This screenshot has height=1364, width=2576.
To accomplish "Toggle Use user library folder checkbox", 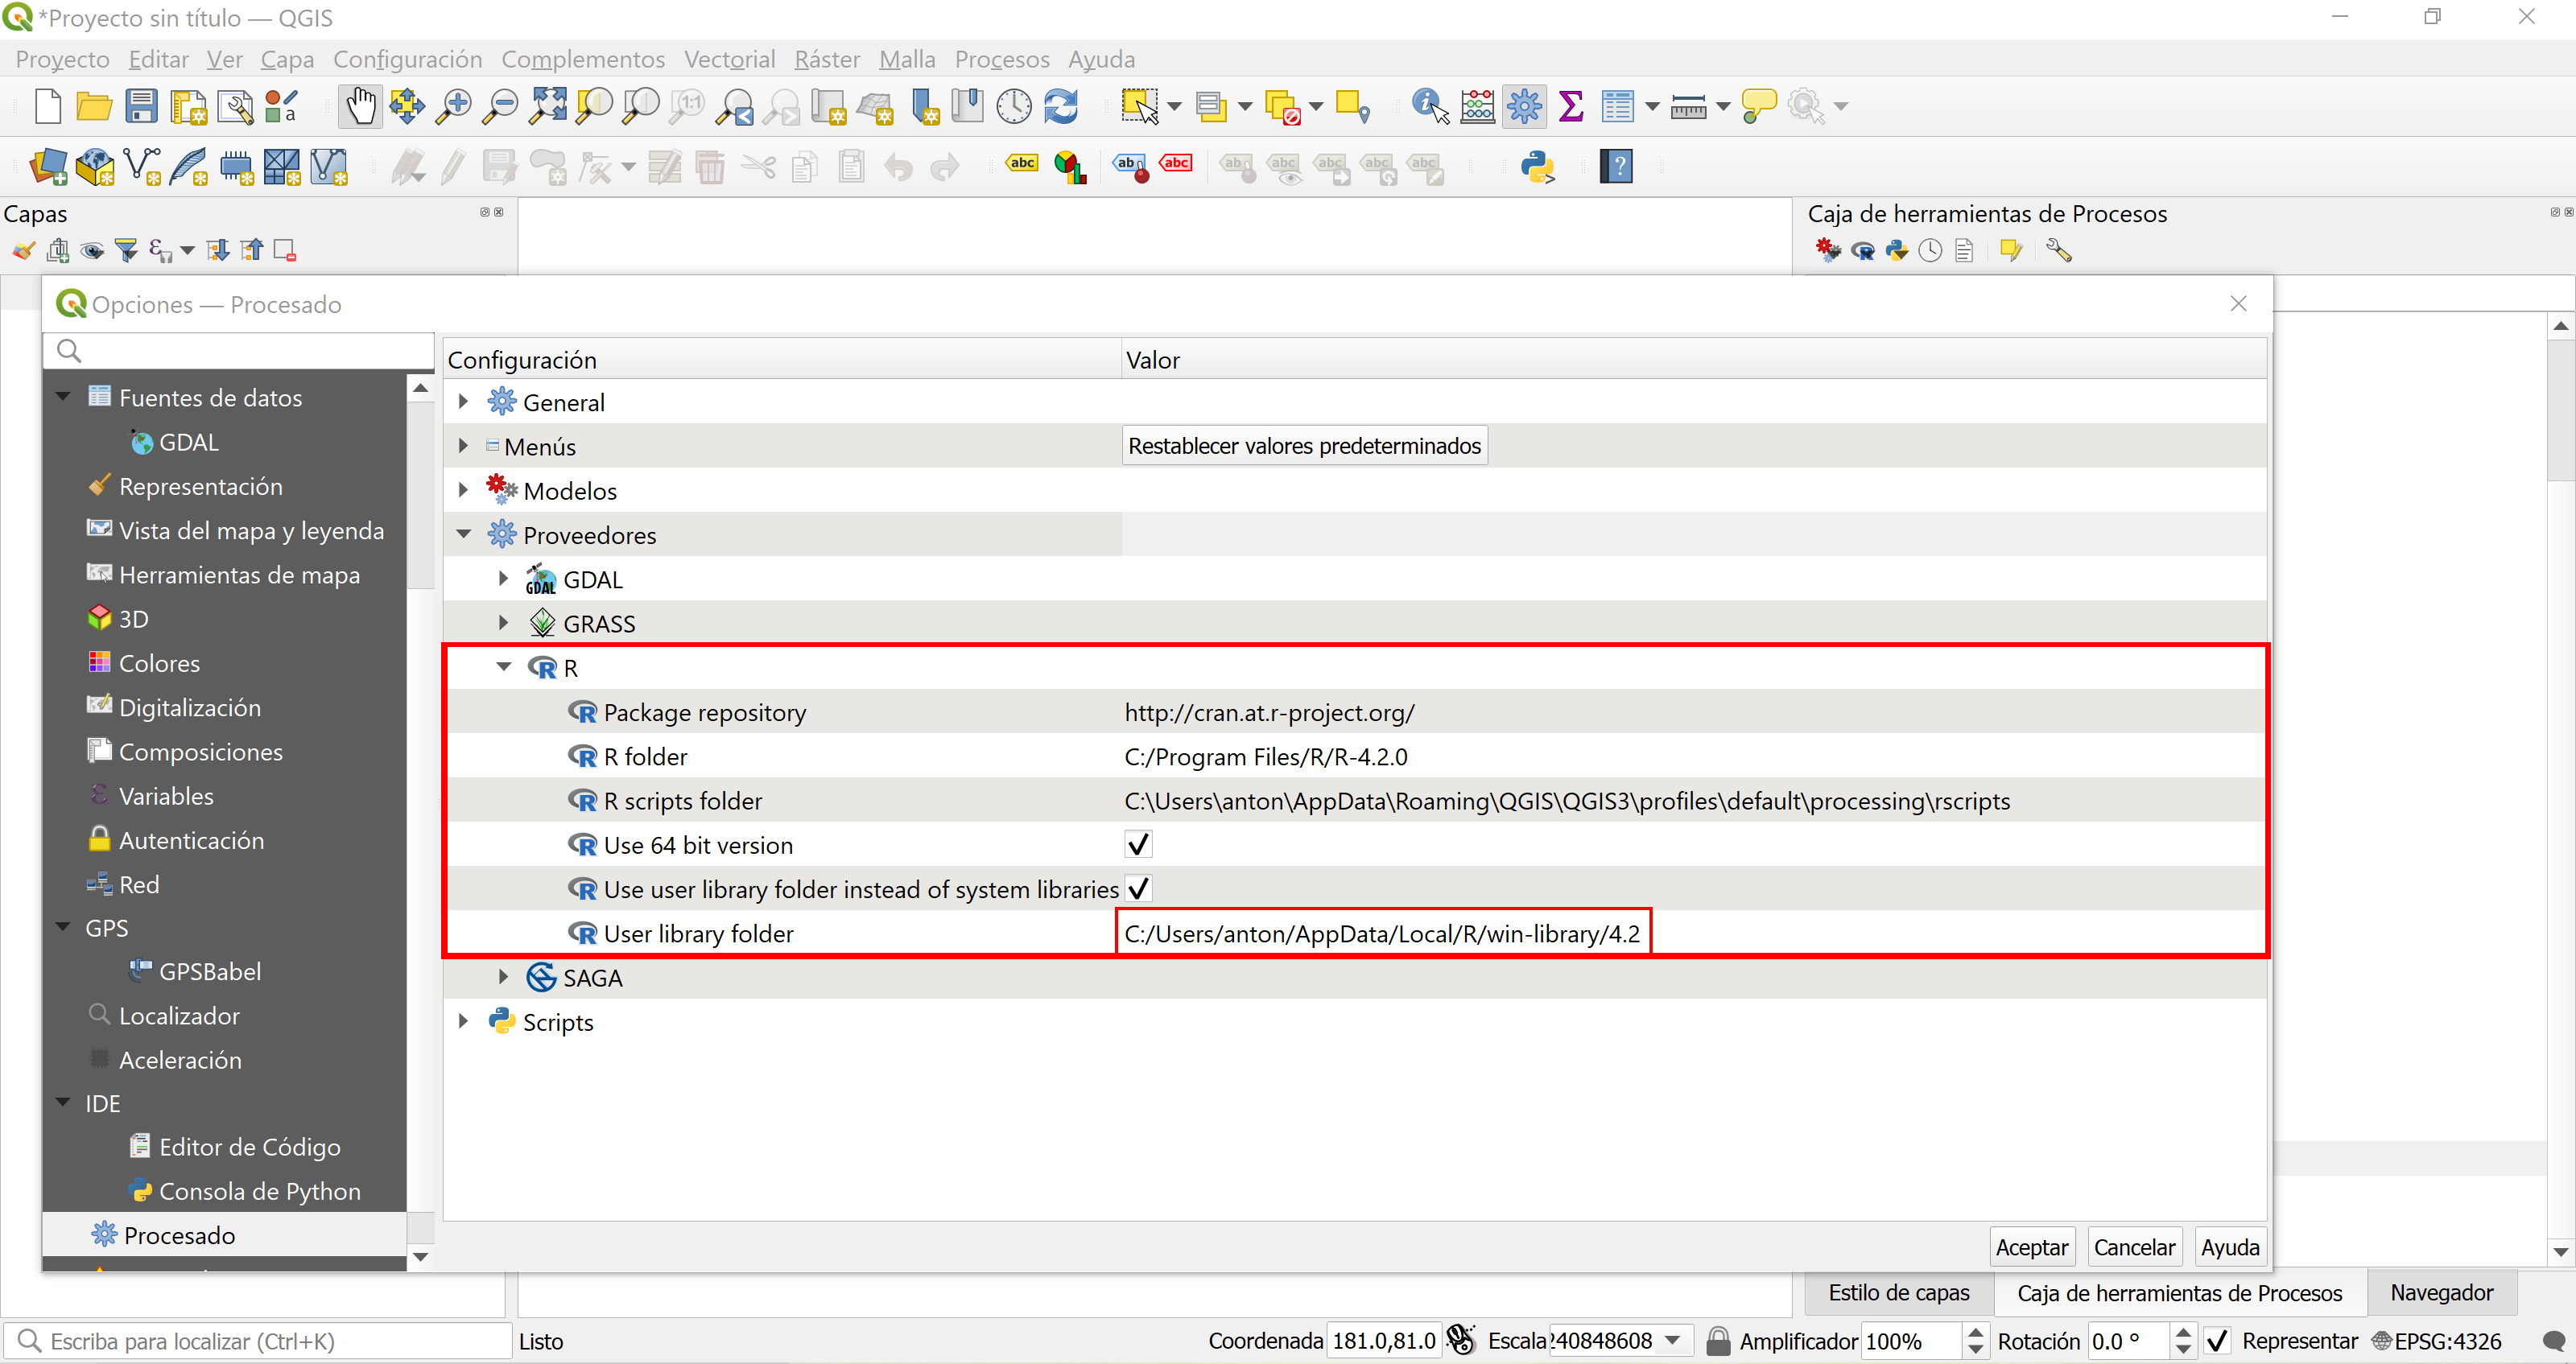I will [1138, 889].
